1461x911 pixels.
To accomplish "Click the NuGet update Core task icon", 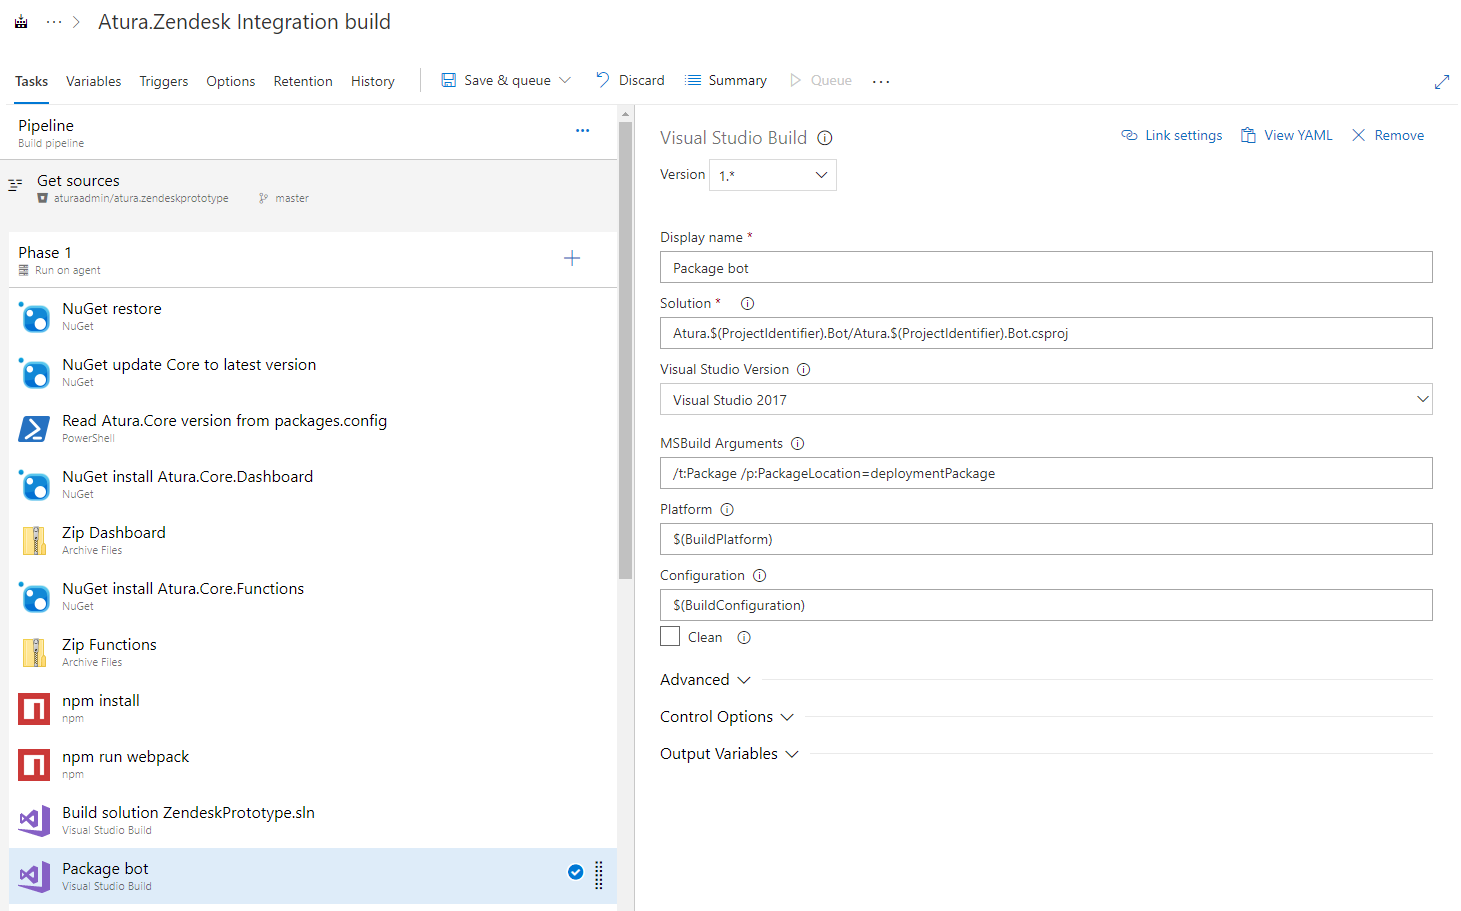I will pyautogui.click(x=35, y=374).
